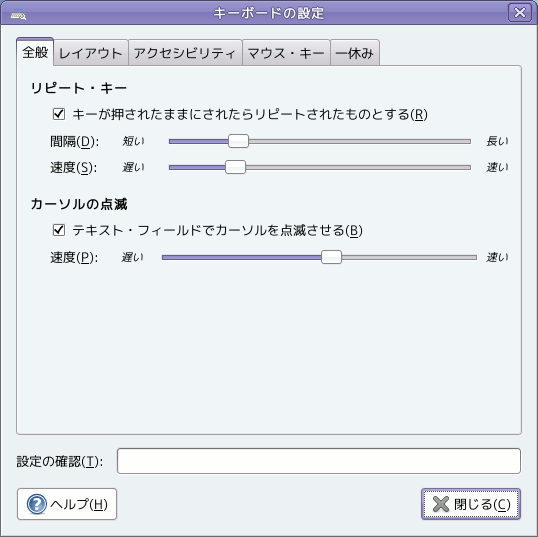Click the cursor blink 速度(P) slider handle
The width and height of the screenshot is (538, 537).
[331, 257]
